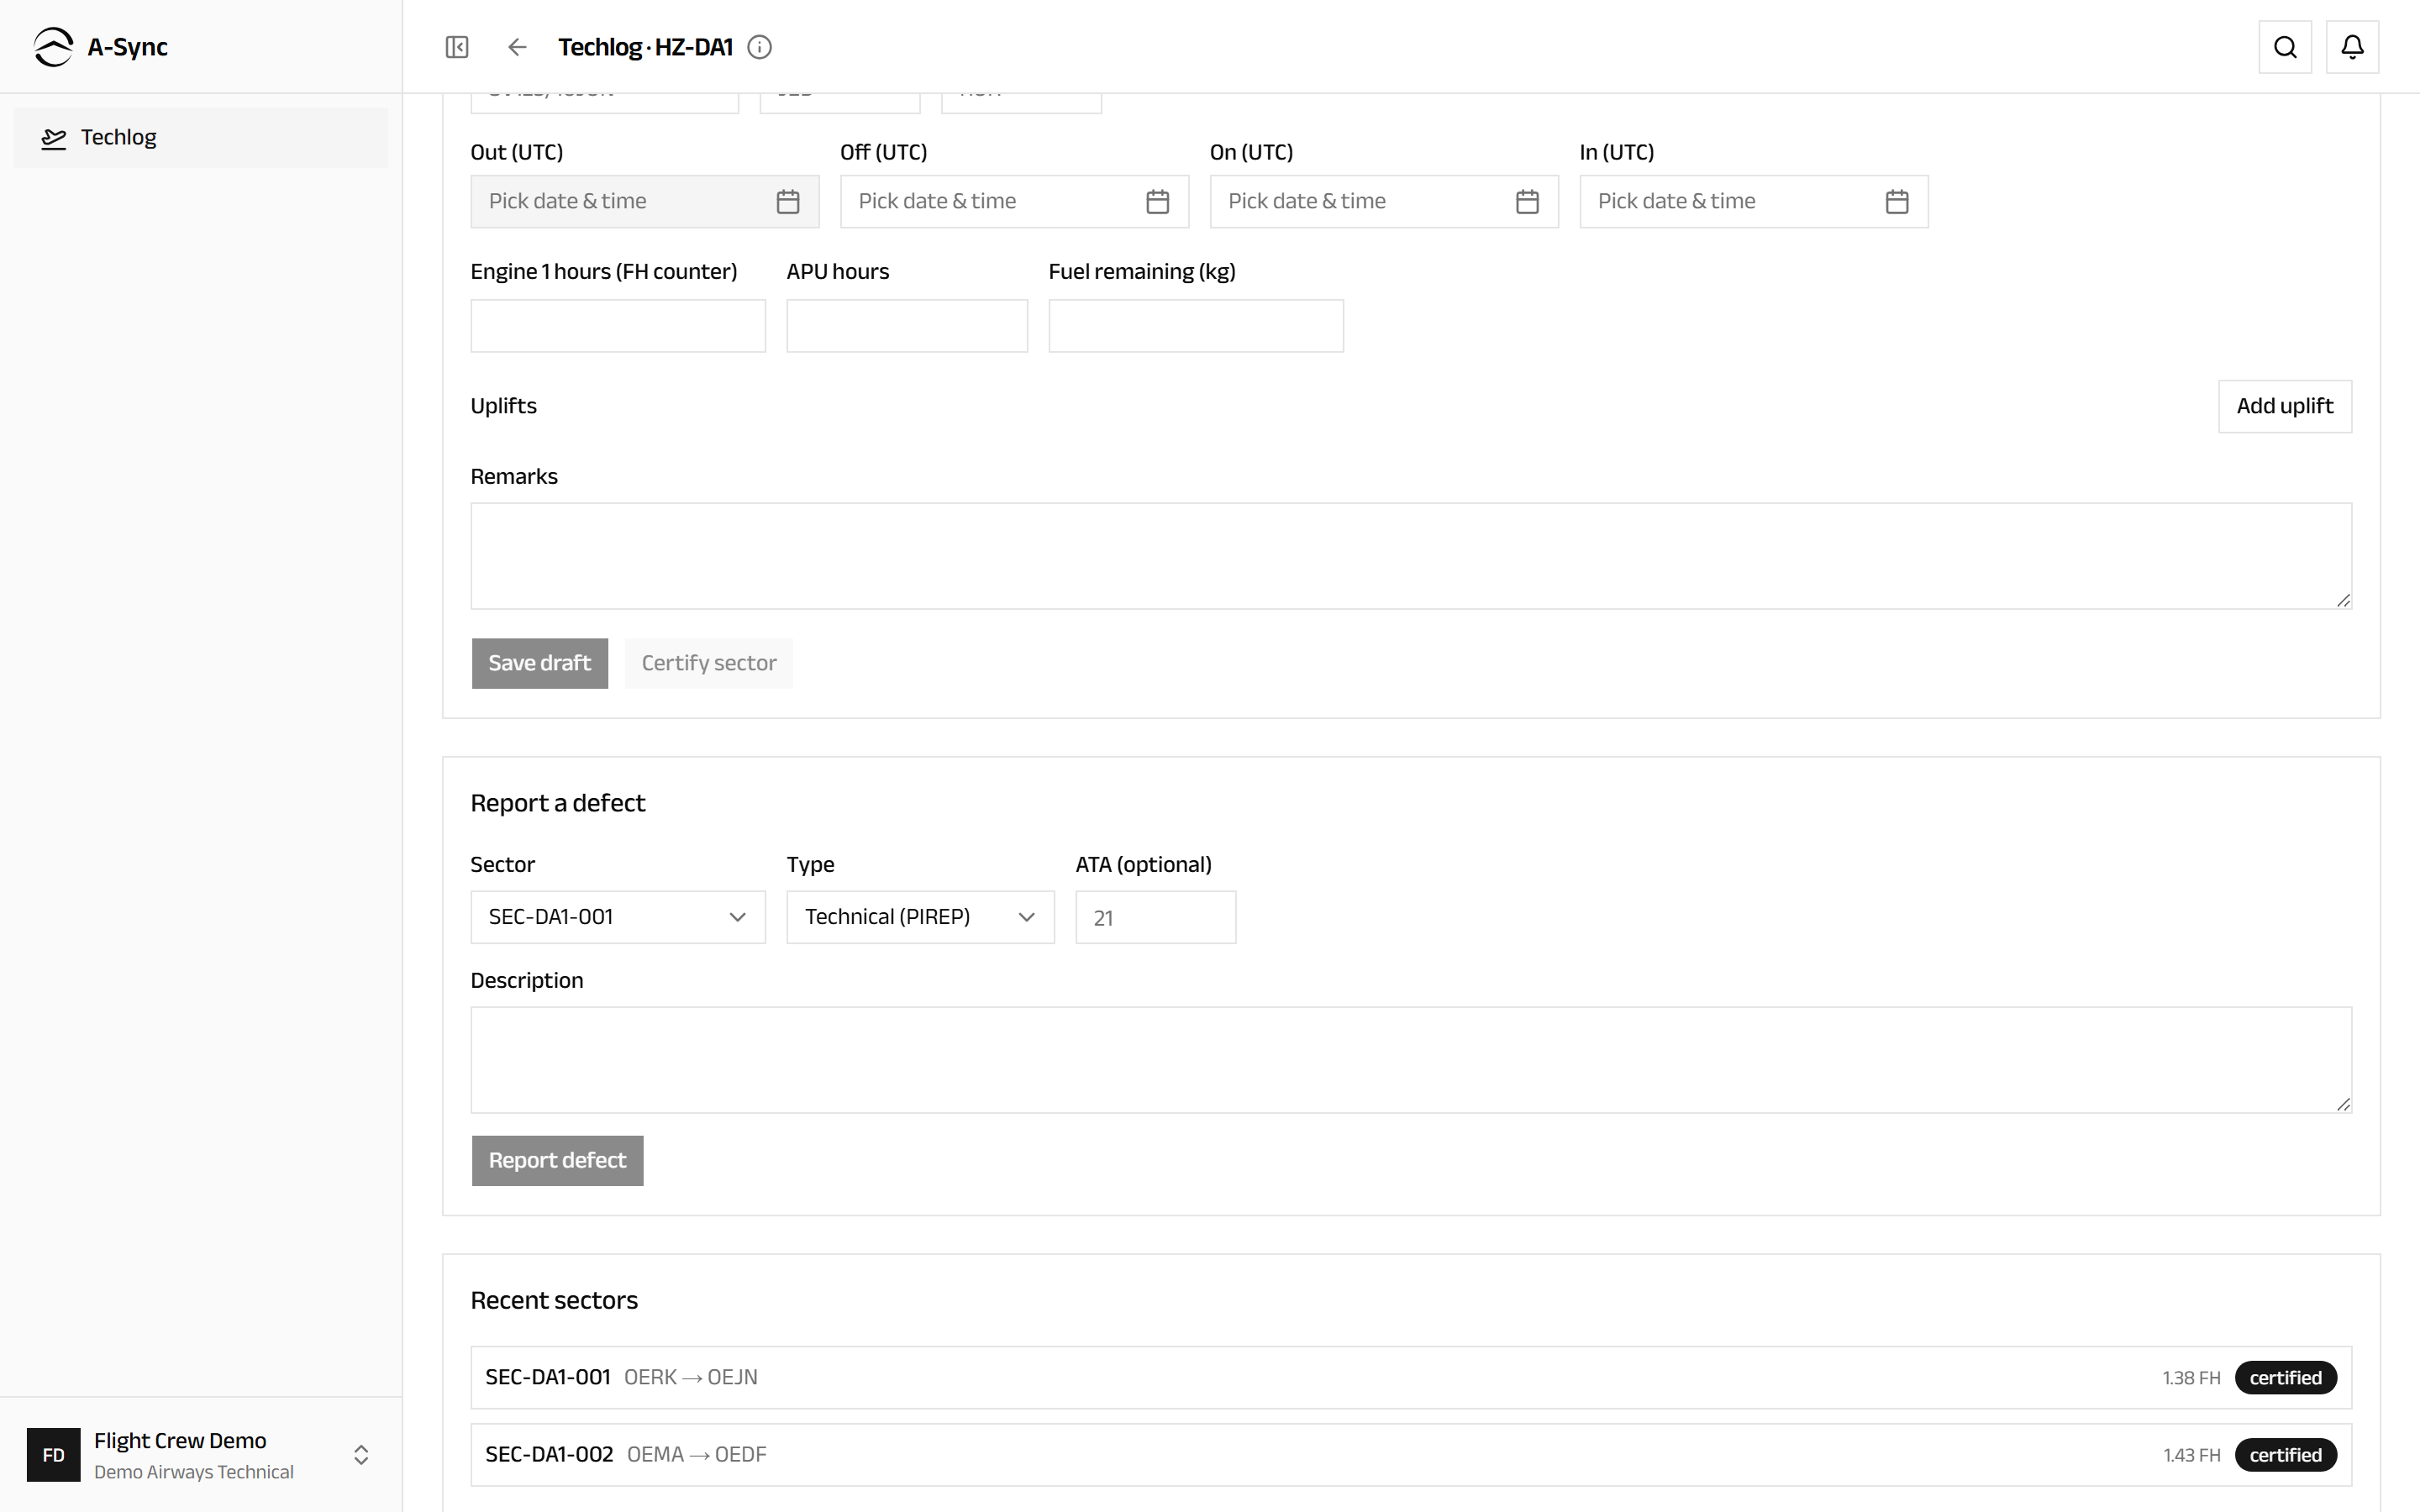2420x1512 pixels.
Task: Open the In (UTC) calendar picker icon
Action: pyautogui.click(x=1897, y=202)
